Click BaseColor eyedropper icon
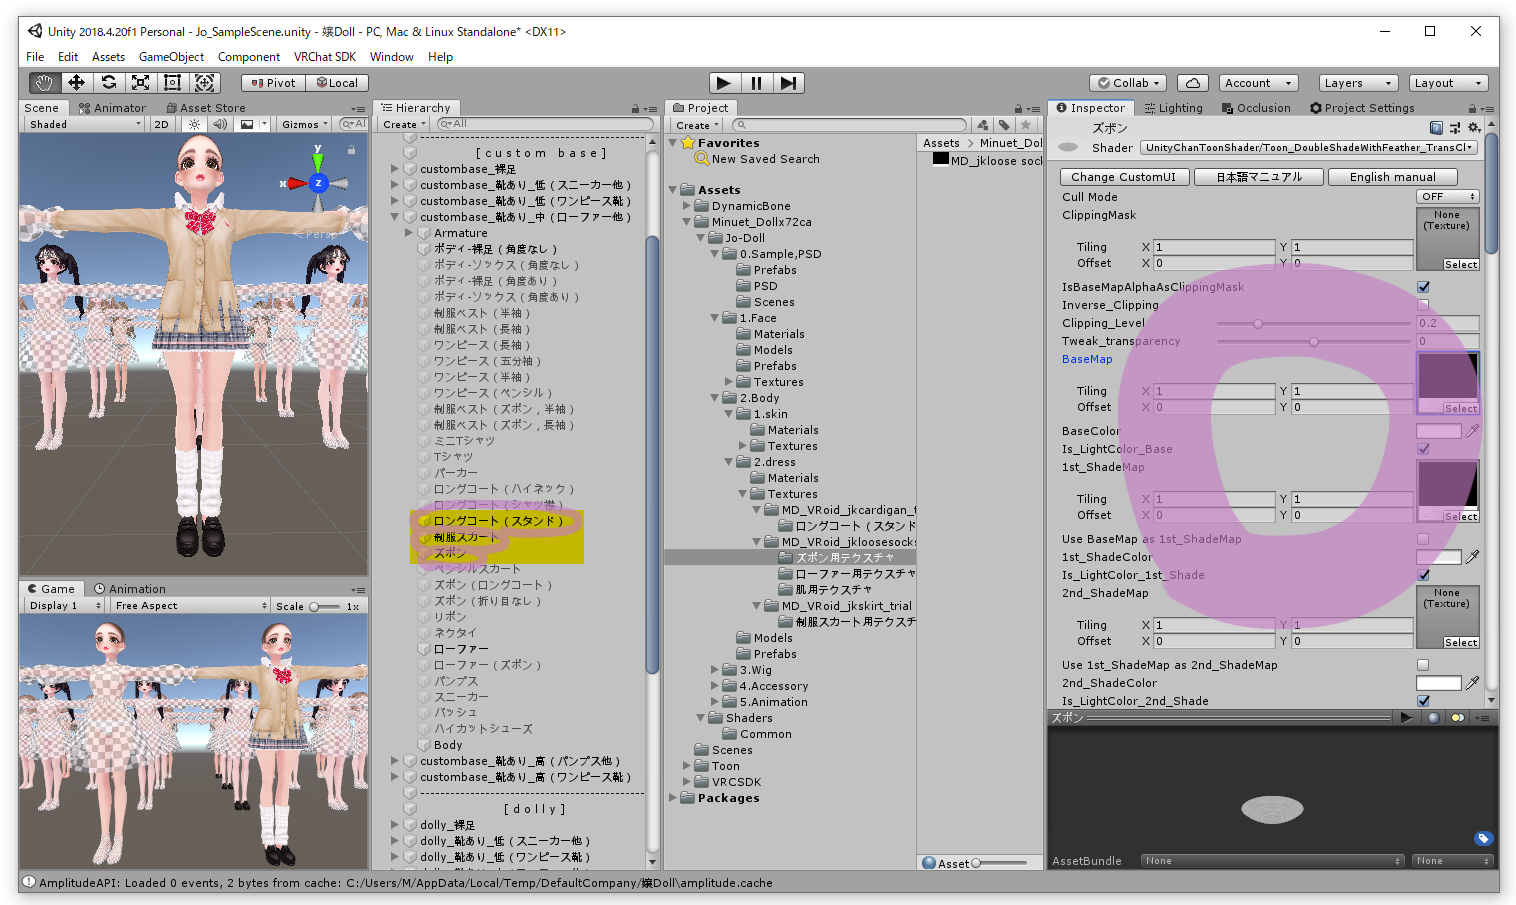The width and height of the screenshot is (1516, 905). (1472, 431)
